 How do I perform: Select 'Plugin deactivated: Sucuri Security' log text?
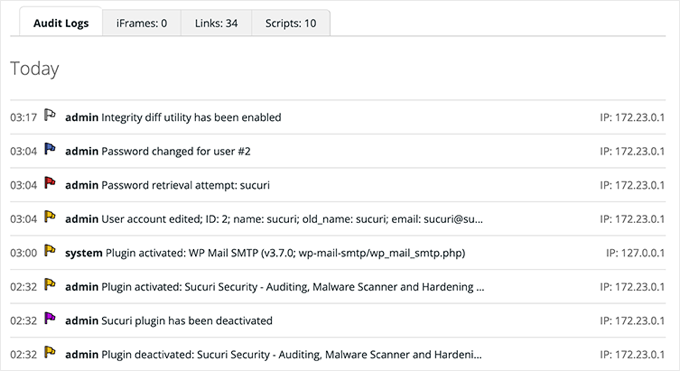pos(291,355)
